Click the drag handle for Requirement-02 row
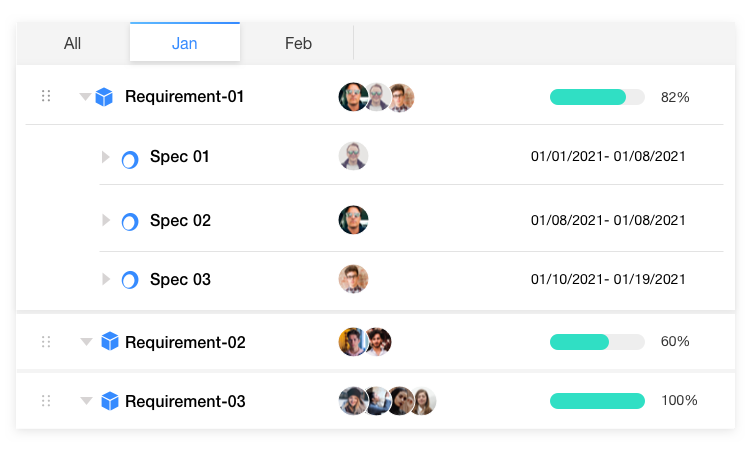The image size is (750, 450). [46, 342]
